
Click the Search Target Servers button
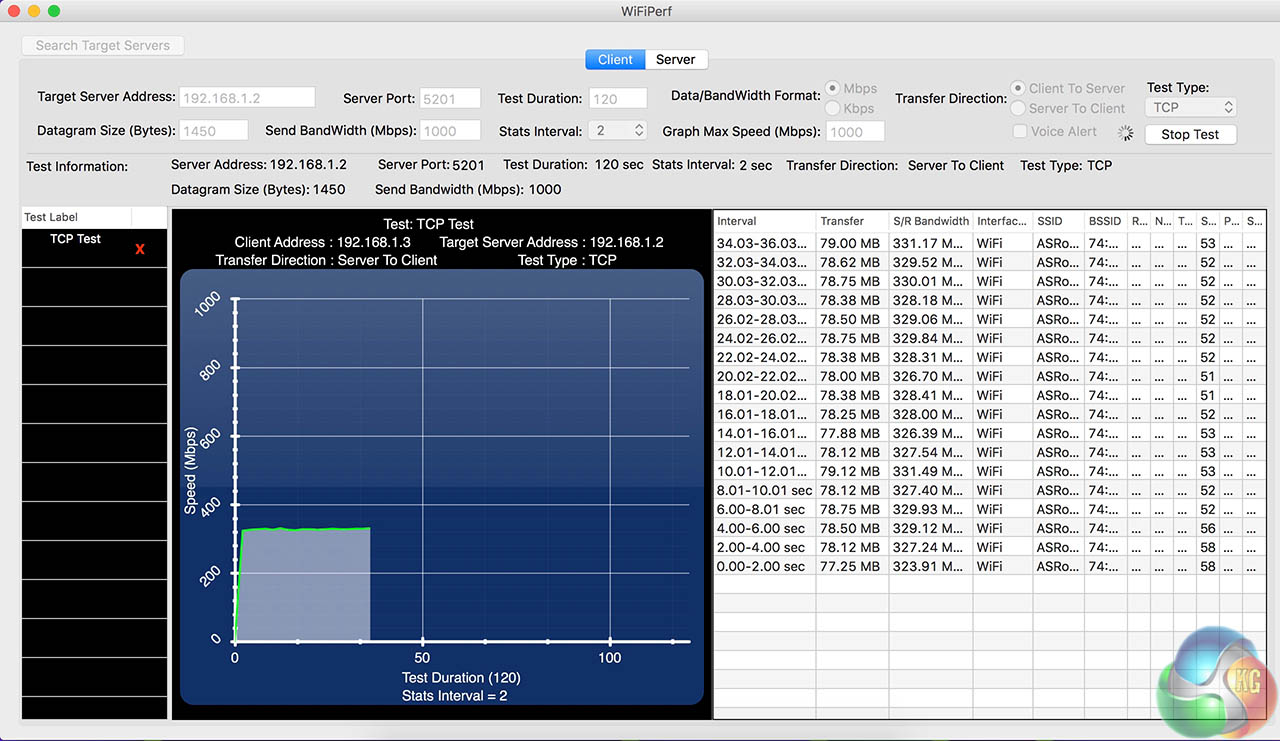(x=103, y=45)
